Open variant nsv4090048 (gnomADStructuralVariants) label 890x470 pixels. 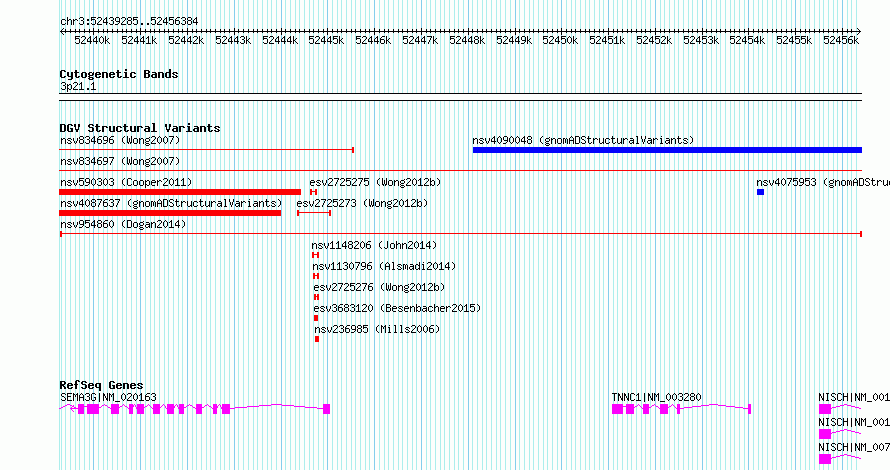click(x=583, y=140)
